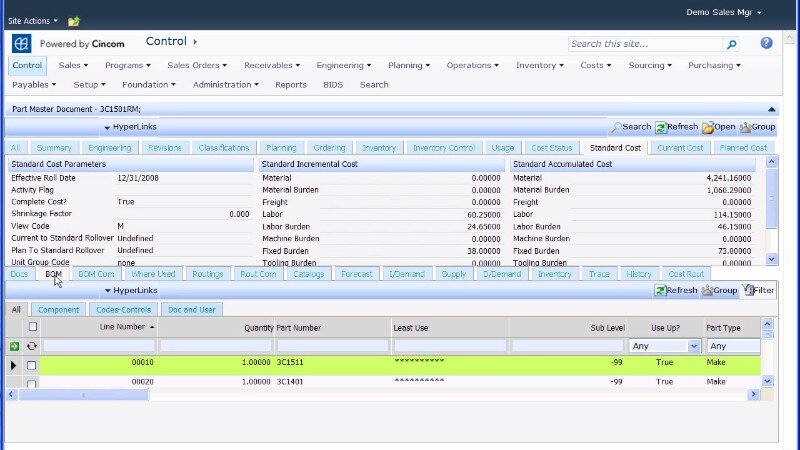The image size is (800, 450).
Task: Click the Search this site input field
Action: pyautogui.click(x=645, y=44)
